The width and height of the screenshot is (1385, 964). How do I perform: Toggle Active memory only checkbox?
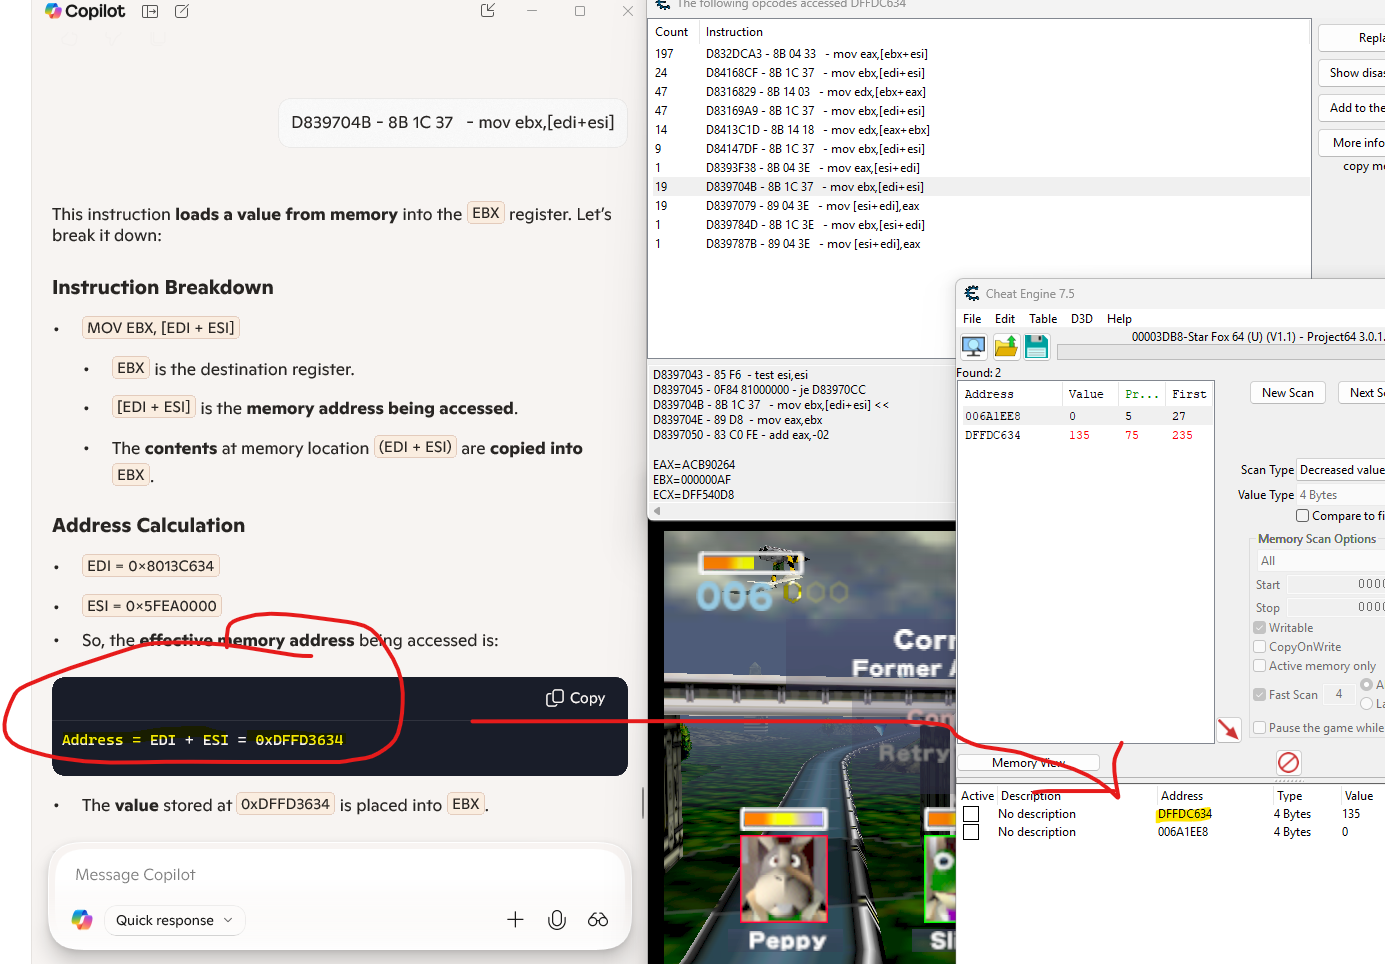pyautogui.click(x=1259, y=666)
